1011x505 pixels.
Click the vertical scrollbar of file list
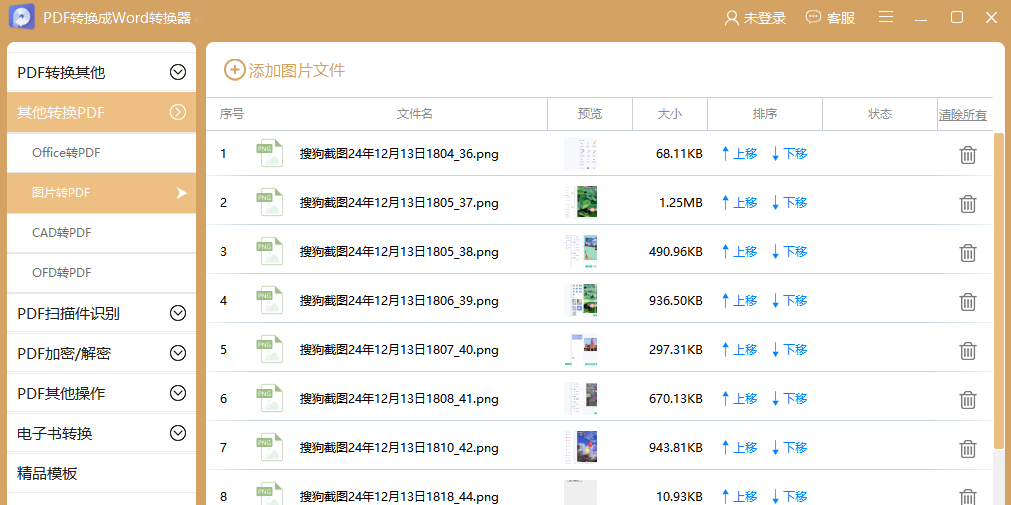pyautogui.click(x=998, y=290)
